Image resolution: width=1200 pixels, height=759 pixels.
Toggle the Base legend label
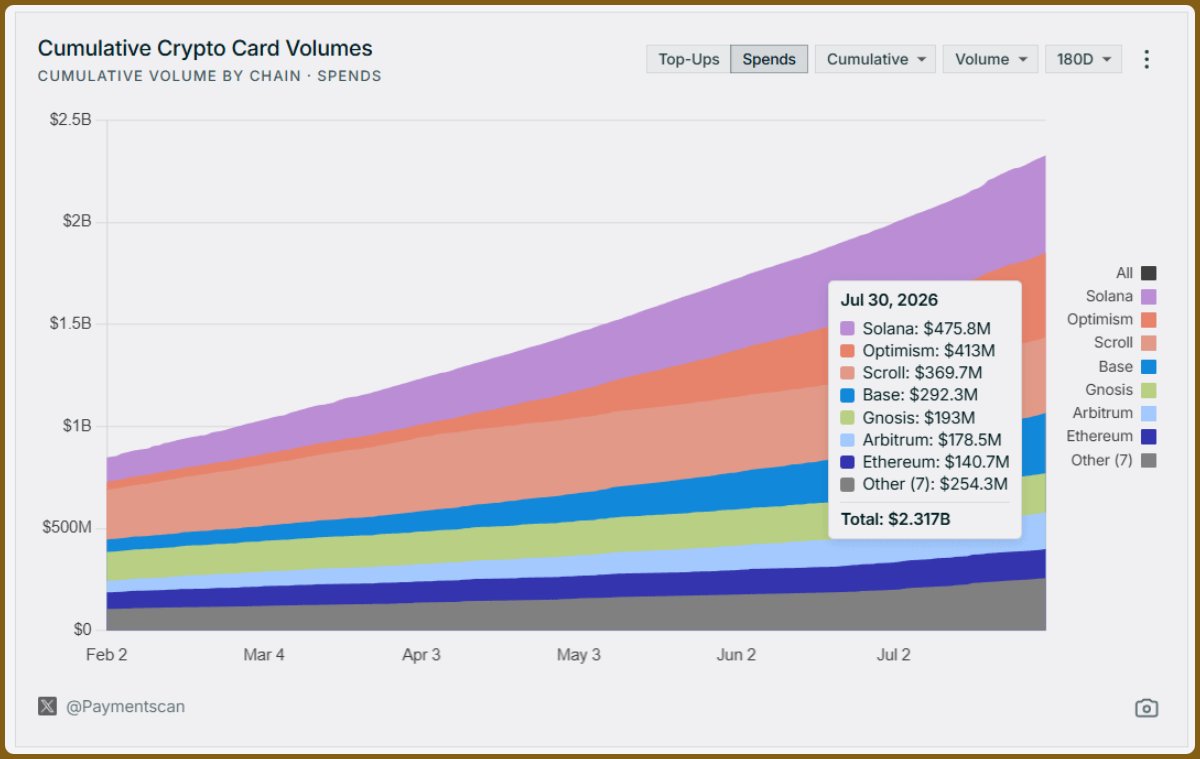tap(1116, 367)
